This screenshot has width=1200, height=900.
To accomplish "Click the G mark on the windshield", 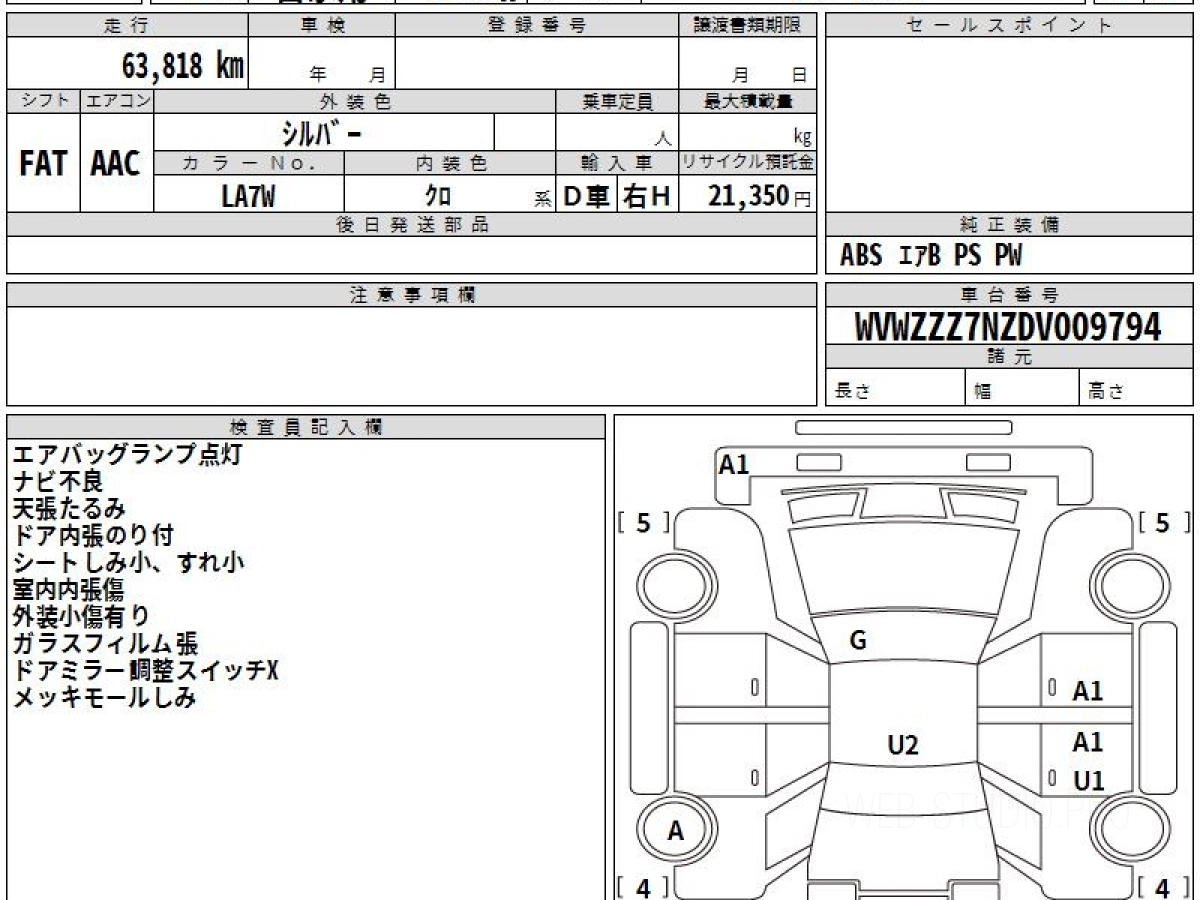I will click(858, 641).
